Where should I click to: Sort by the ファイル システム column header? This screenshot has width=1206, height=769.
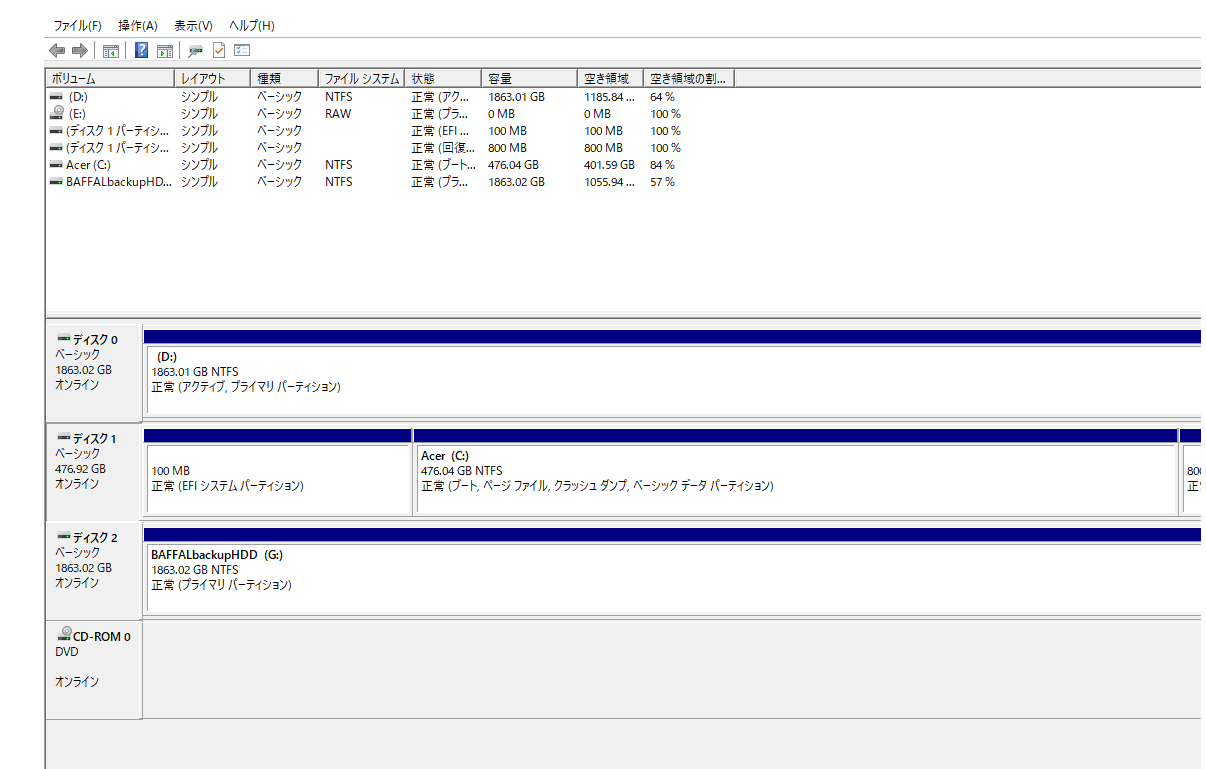pos(361,78)
